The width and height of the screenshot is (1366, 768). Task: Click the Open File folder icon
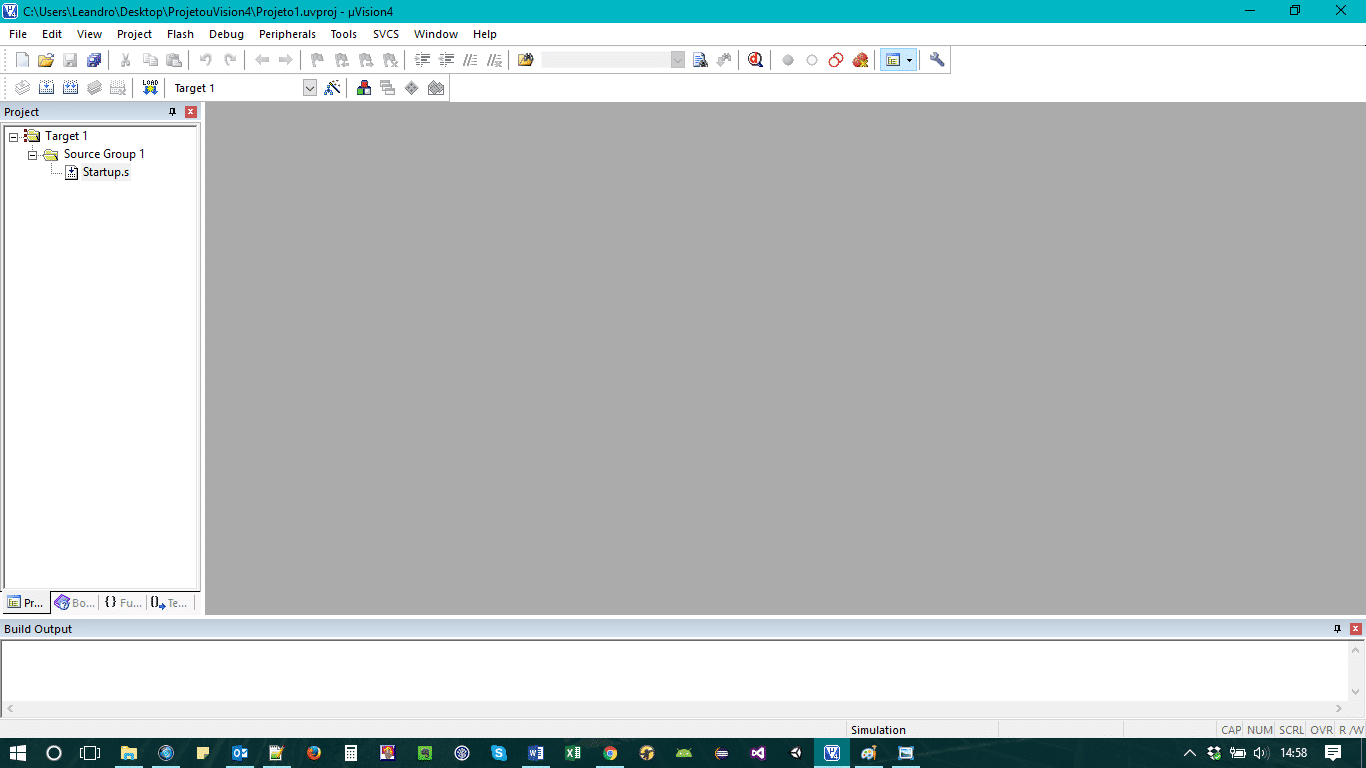[x=46, y=60]
